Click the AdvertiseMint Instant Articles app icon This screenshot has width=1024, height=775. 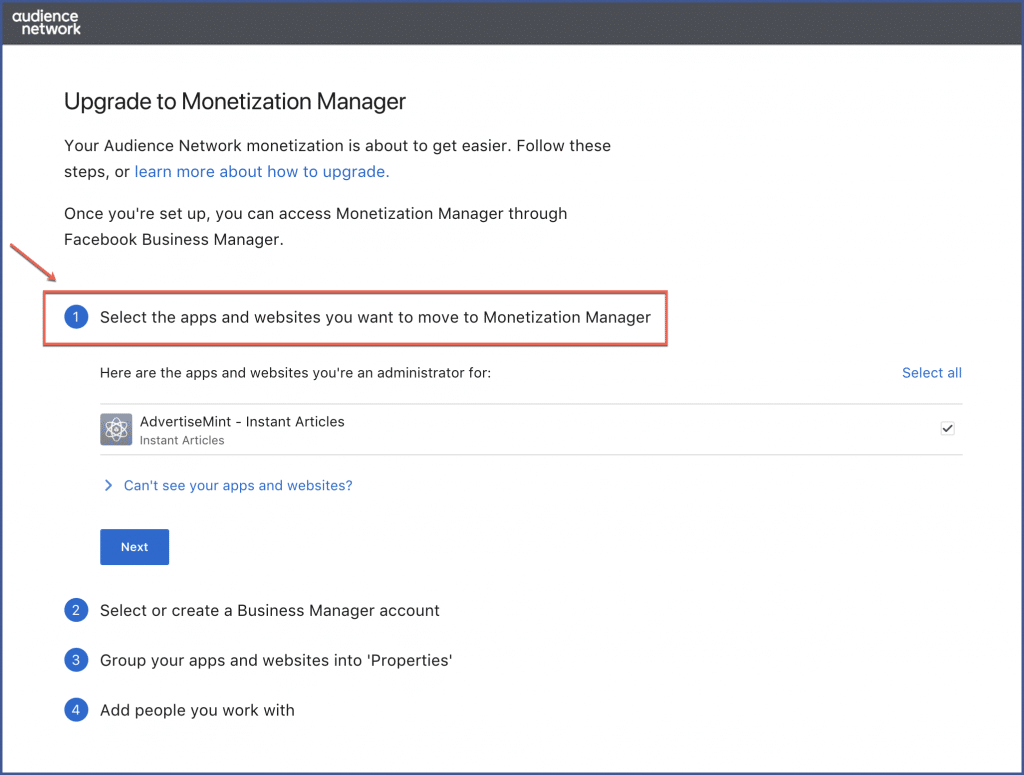point(116,430)
